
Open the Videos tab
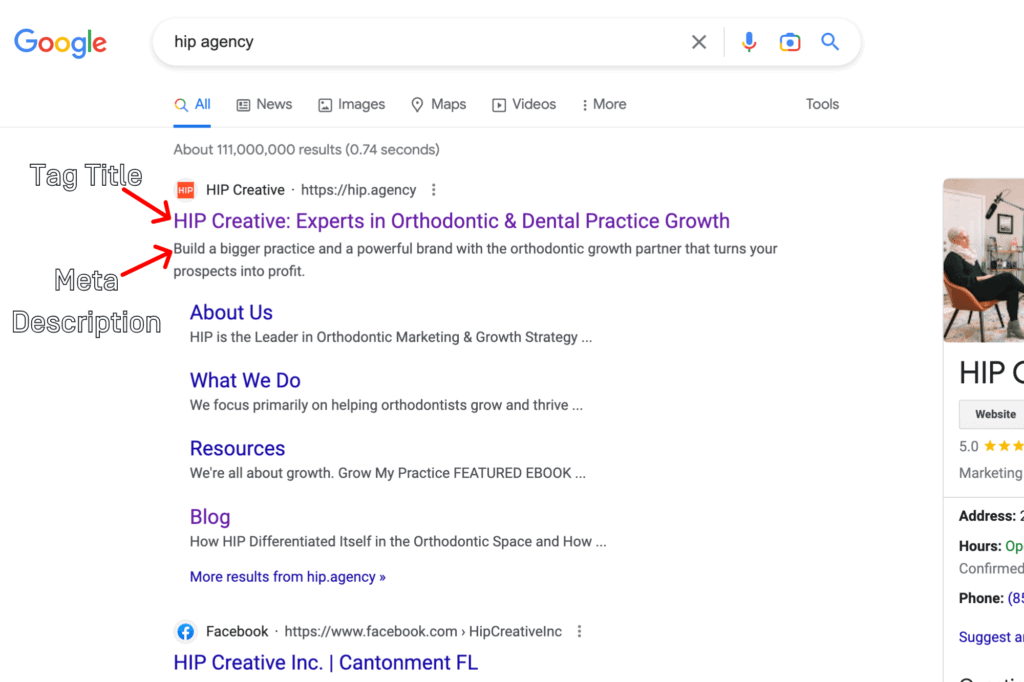point(524,105)
